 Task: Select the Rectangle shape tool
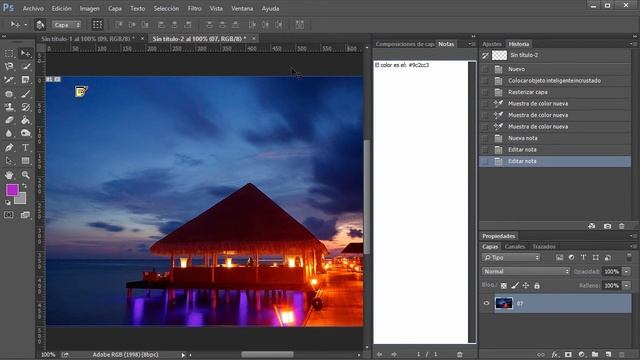[25, 161]
